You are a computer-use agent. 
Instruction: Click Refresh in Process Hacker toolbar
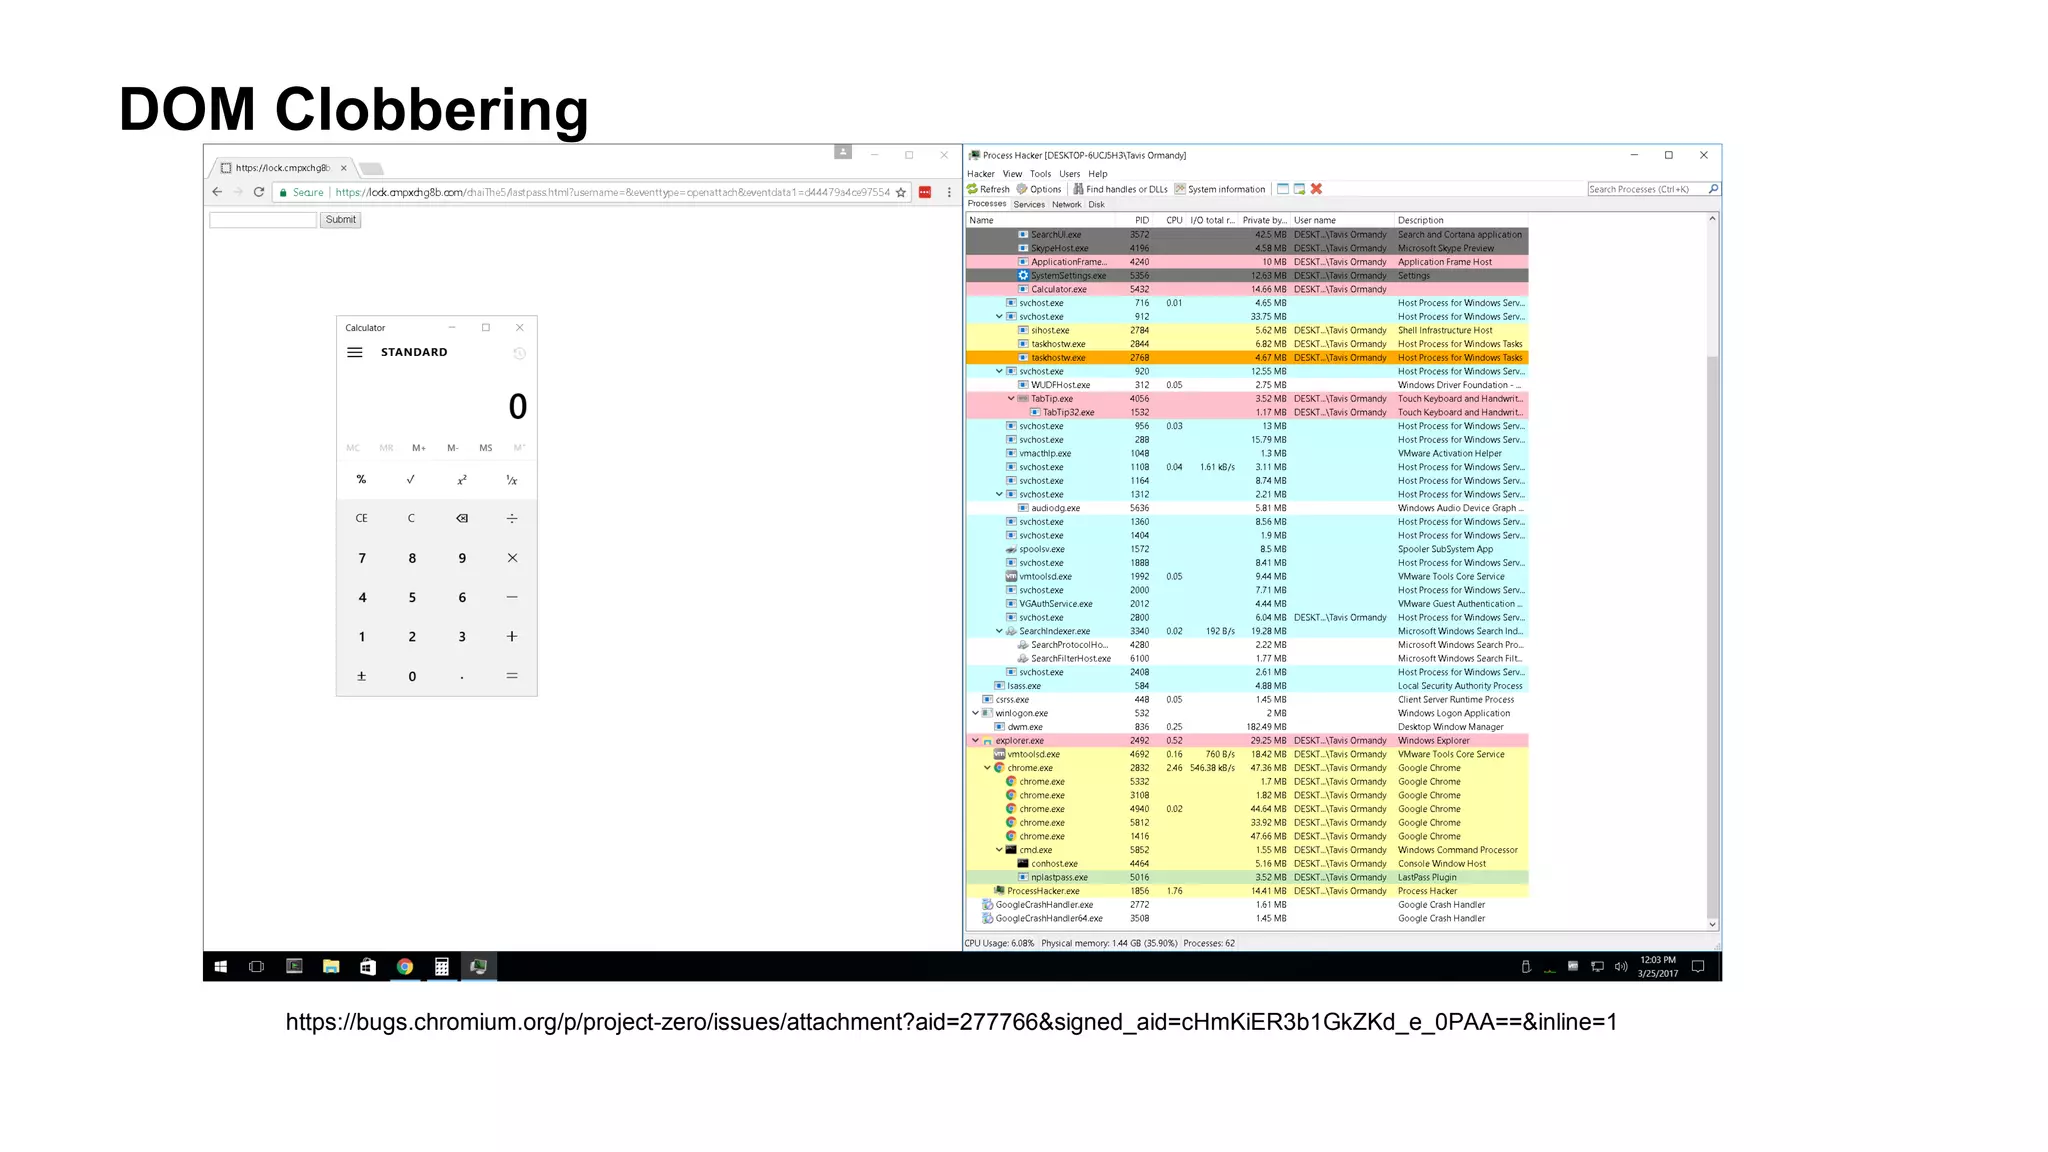click(988, 189)
